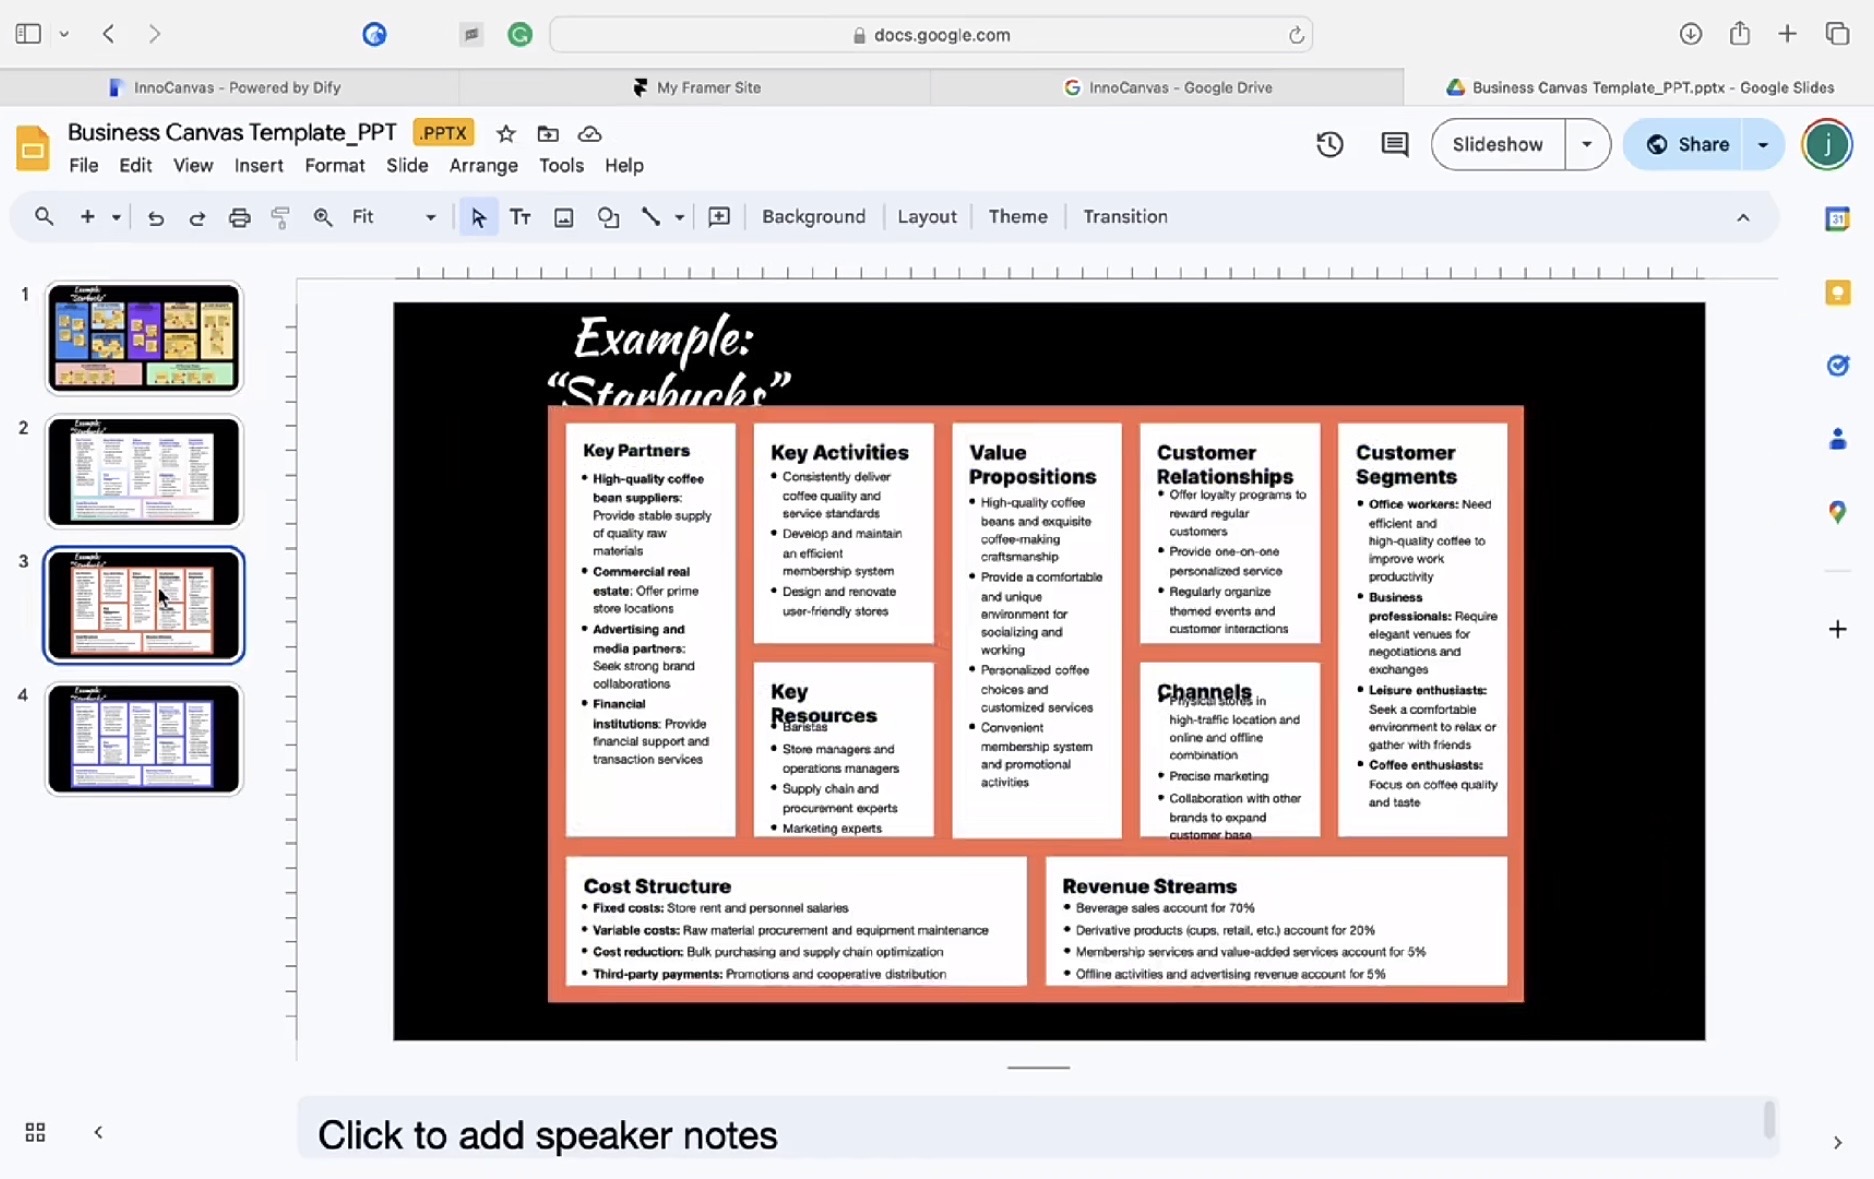Collapse the toolbar with the up chevron
The width and height of the screenshot is (1874, 1179).
pyautogui.click(x=1743, y=217)
